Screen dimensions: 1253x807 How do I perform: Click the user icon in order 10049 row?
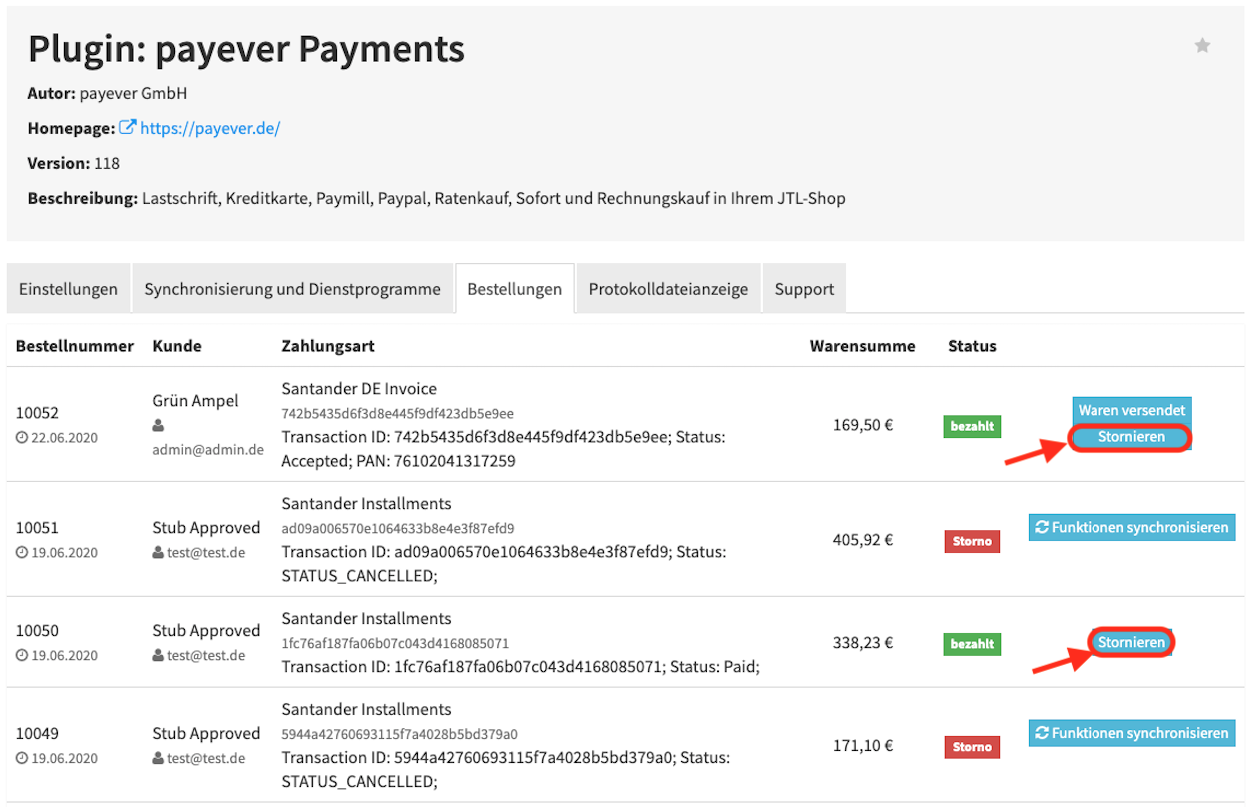tap(158, 759)
